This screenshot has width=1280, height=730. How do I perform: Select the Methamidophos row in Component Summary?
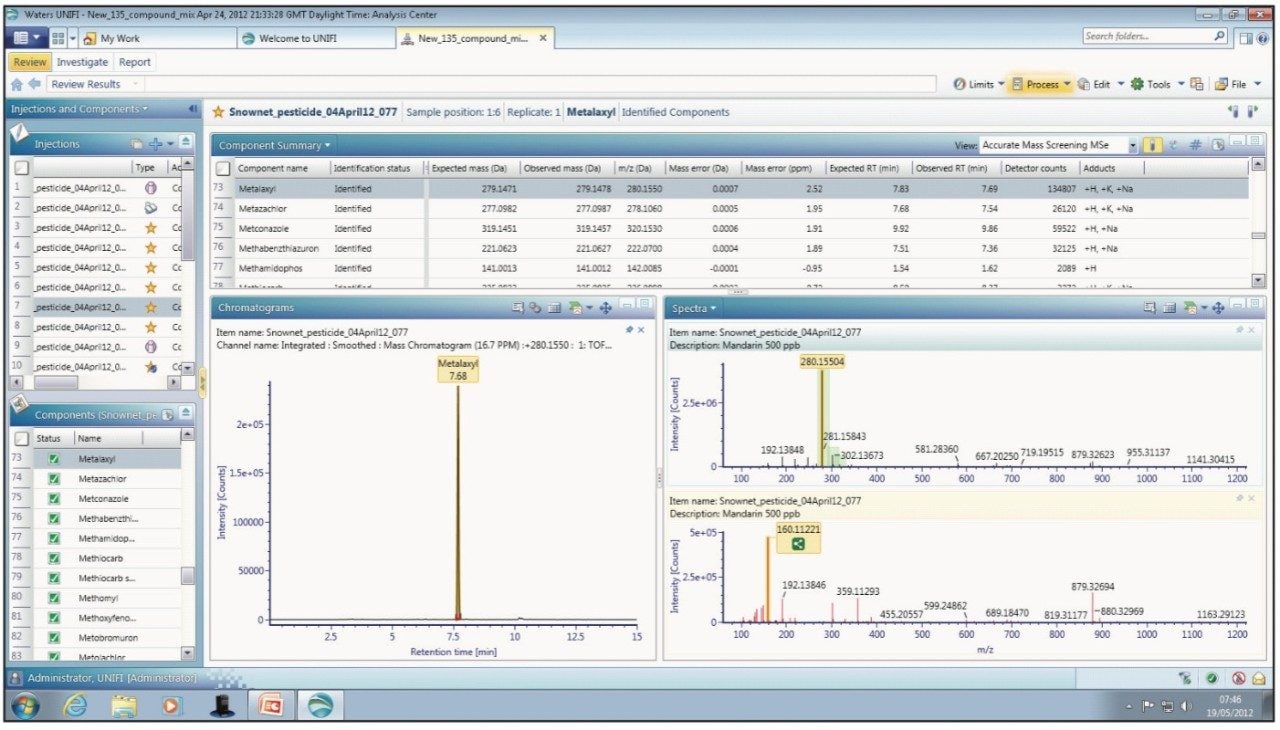point(730,268)
